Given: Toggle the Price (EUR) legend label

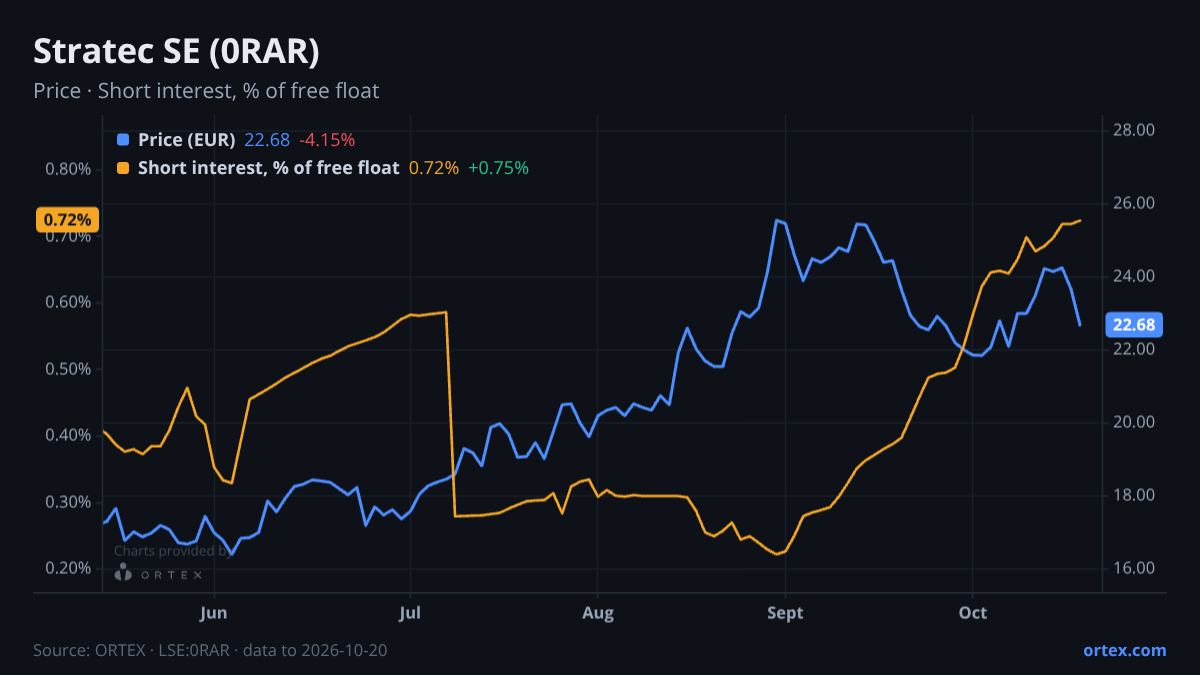Looking at the screenshot, I should tap(186, 140).
